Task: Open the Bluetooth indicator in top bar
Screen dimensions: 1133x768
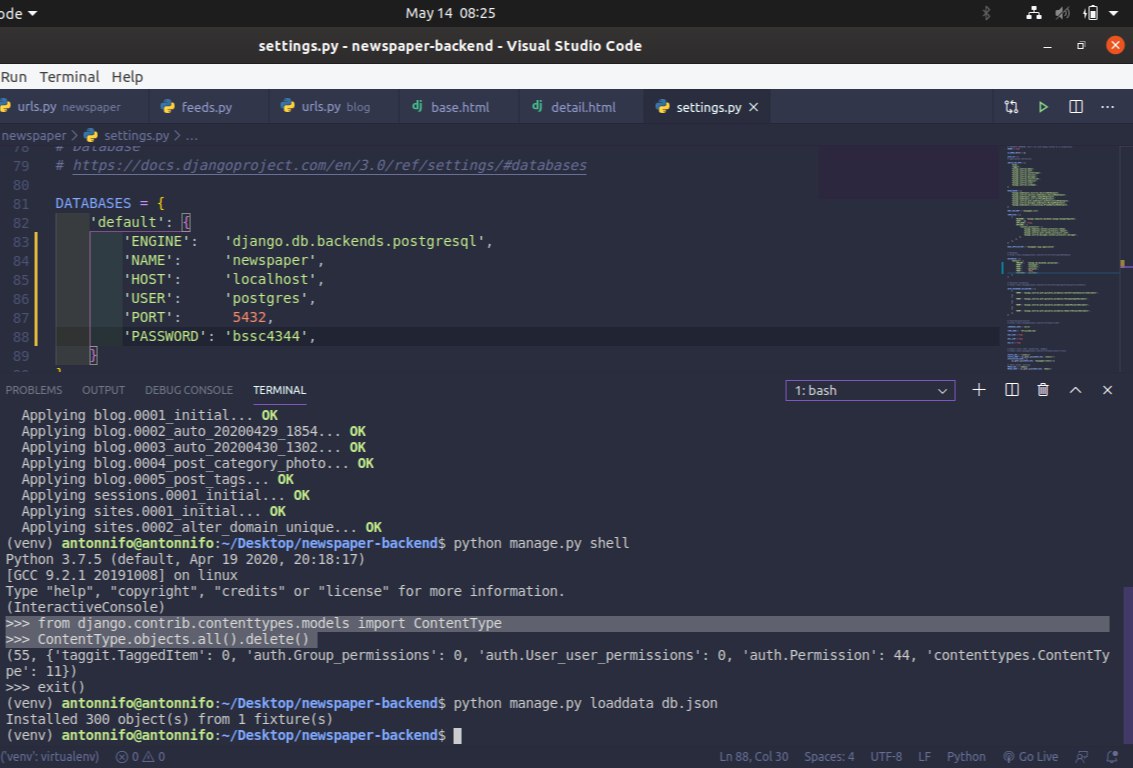Action: pyautogui.click(x=986, y=13)
